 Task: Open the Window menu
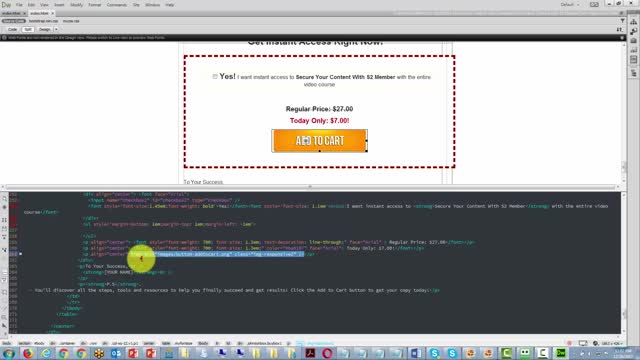(153, 5)
